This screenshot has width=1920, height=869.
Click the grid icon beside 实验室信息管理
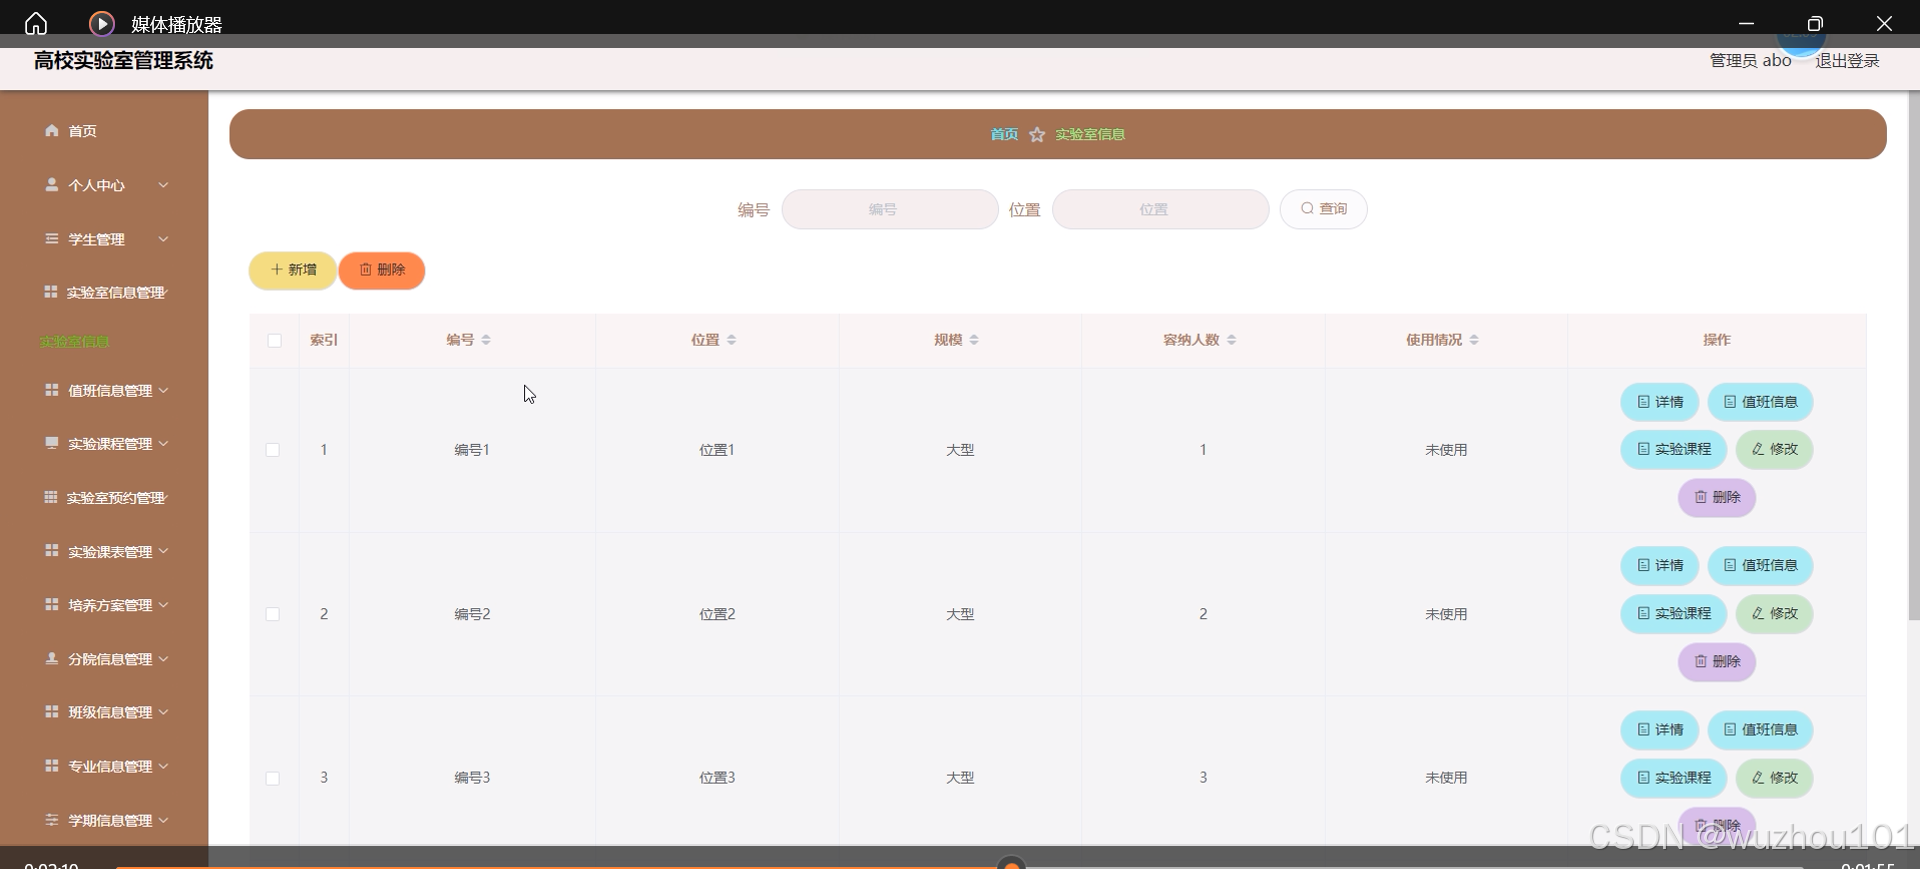coord(51,291)
